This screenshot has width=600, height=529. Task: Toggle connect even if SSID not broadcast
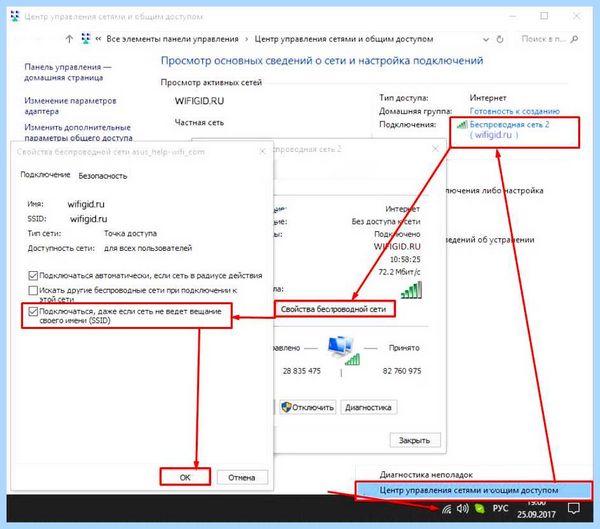click(33, 312)
